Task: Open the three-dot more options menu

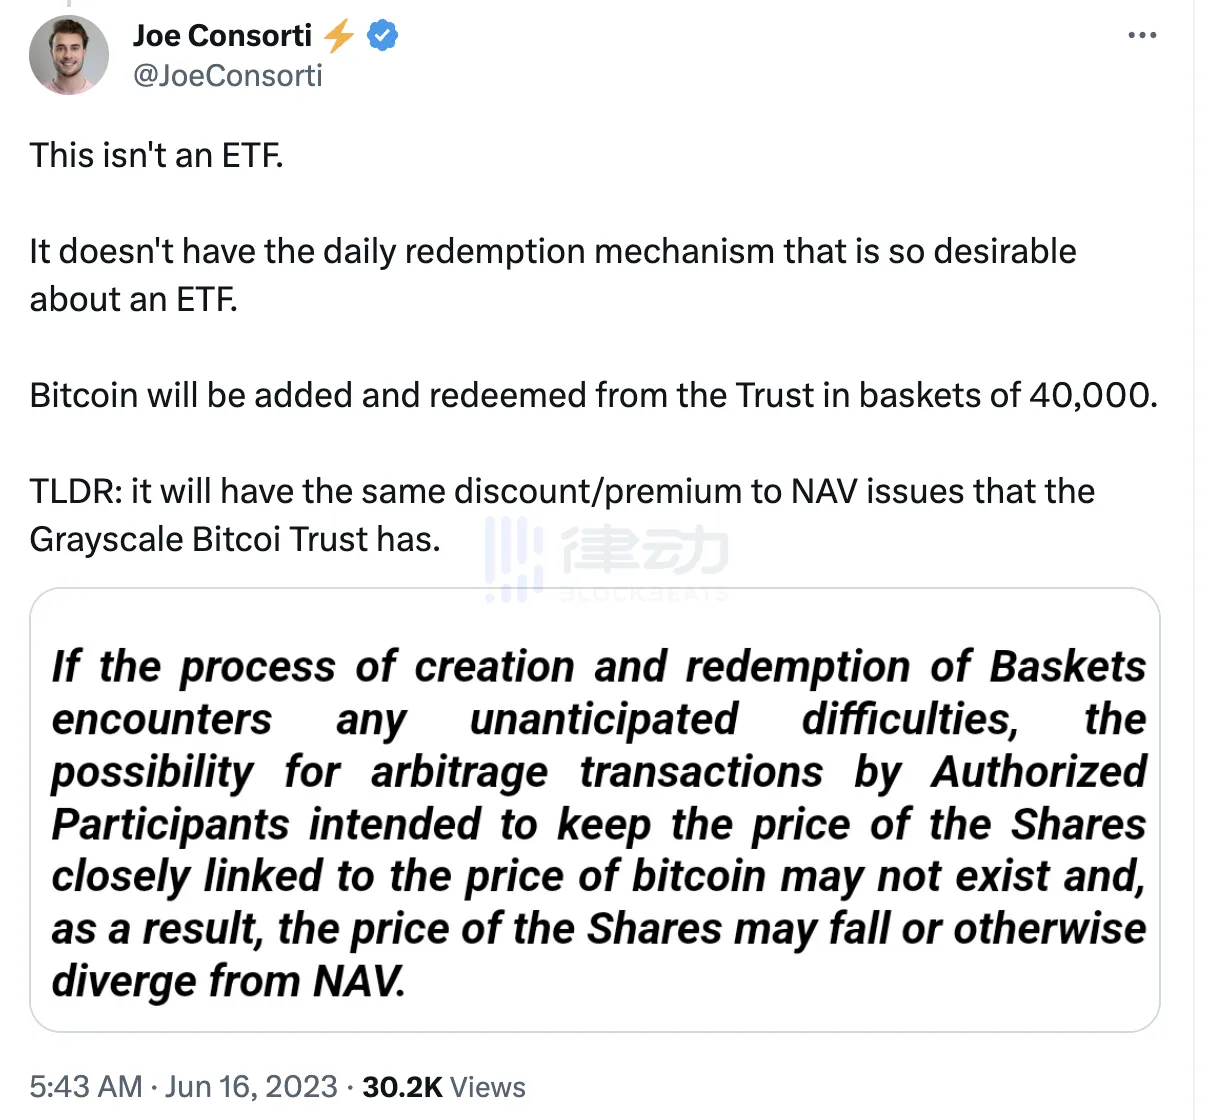Action: 1141,35
